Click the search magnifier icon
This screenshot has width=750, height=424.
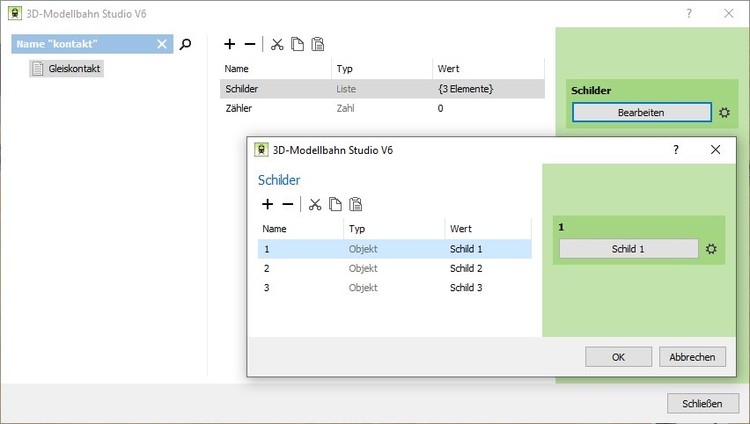pyautogui.click(x=185, y=45)
